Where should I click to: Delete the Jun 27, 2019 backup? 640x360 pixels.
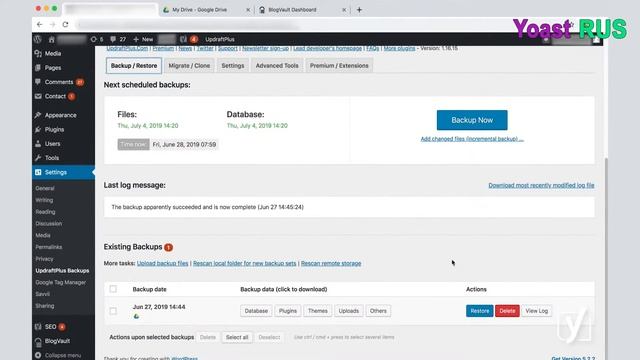pos(507,311)
